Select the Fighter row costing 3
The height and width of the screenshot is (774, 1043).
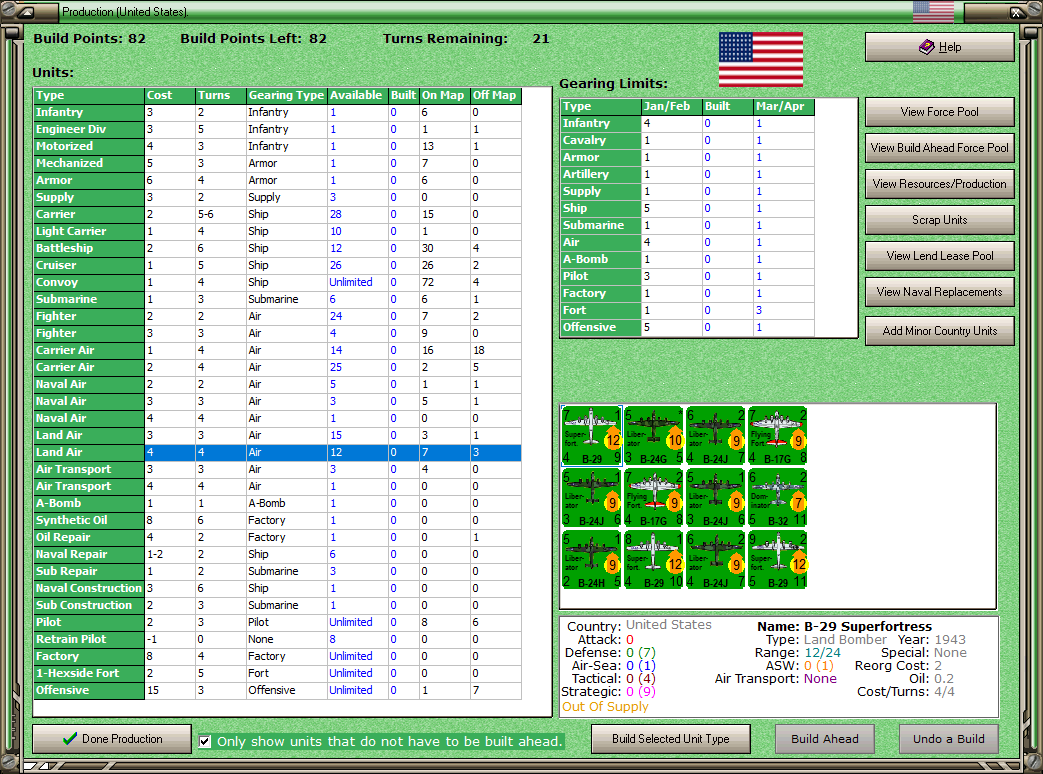point(277,333)
